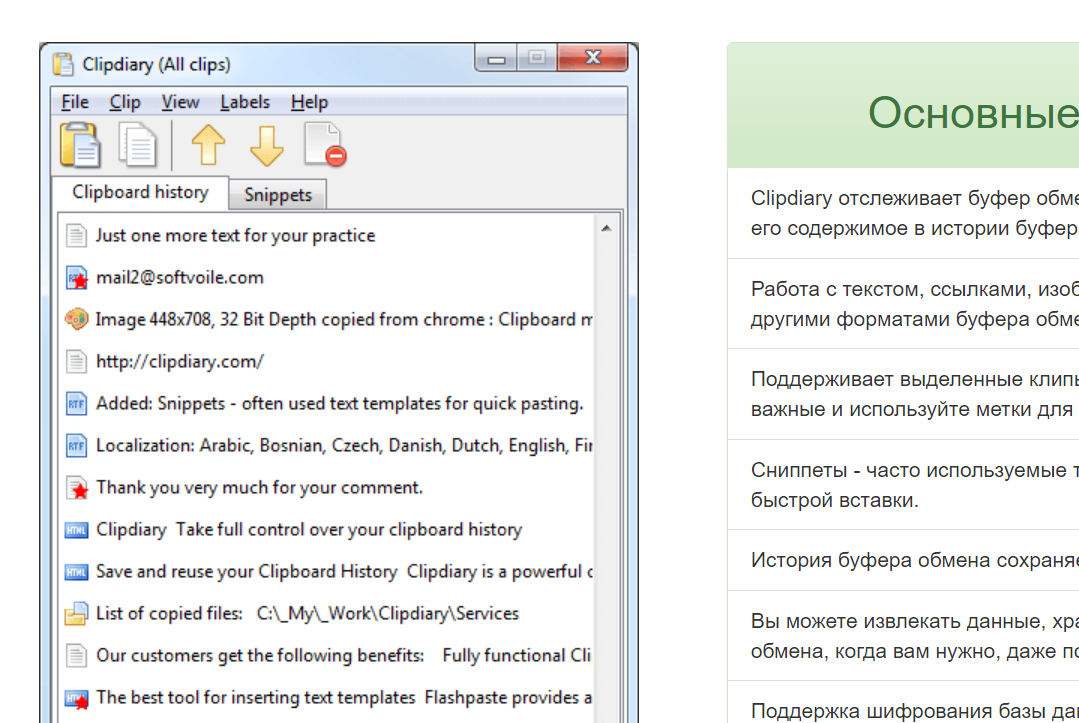Image resolution: width=1079 pixels, height=723 pixels.
Task: Select the mail2@softvoile.com clip
Action: click(x=180, y=277)
